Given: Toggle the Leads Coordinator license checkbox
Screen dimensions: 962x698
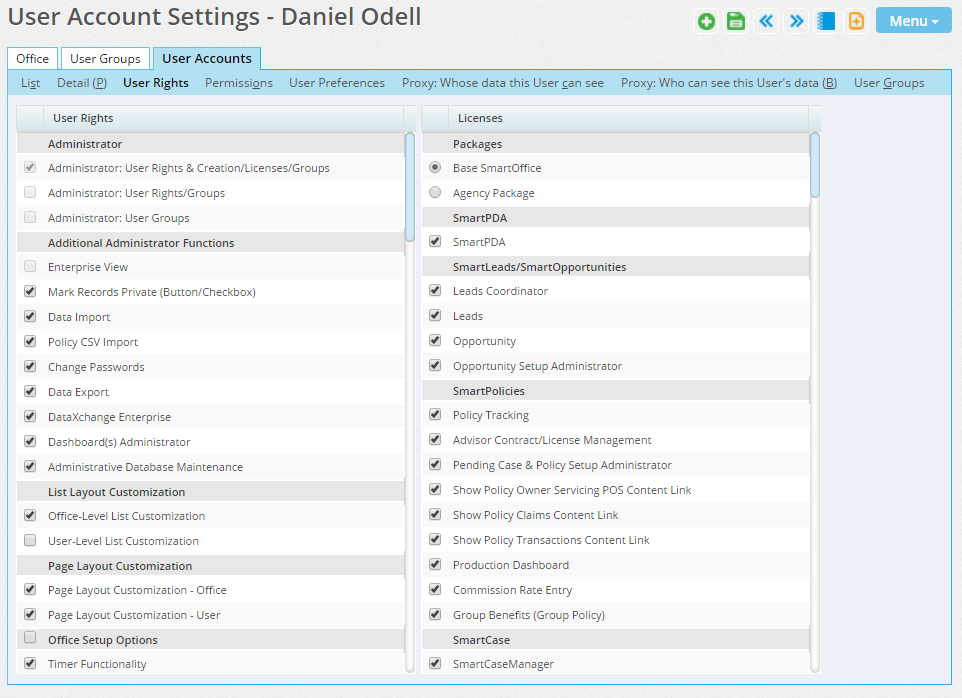Looking at the screenshot, I should (x=435, y=291).
